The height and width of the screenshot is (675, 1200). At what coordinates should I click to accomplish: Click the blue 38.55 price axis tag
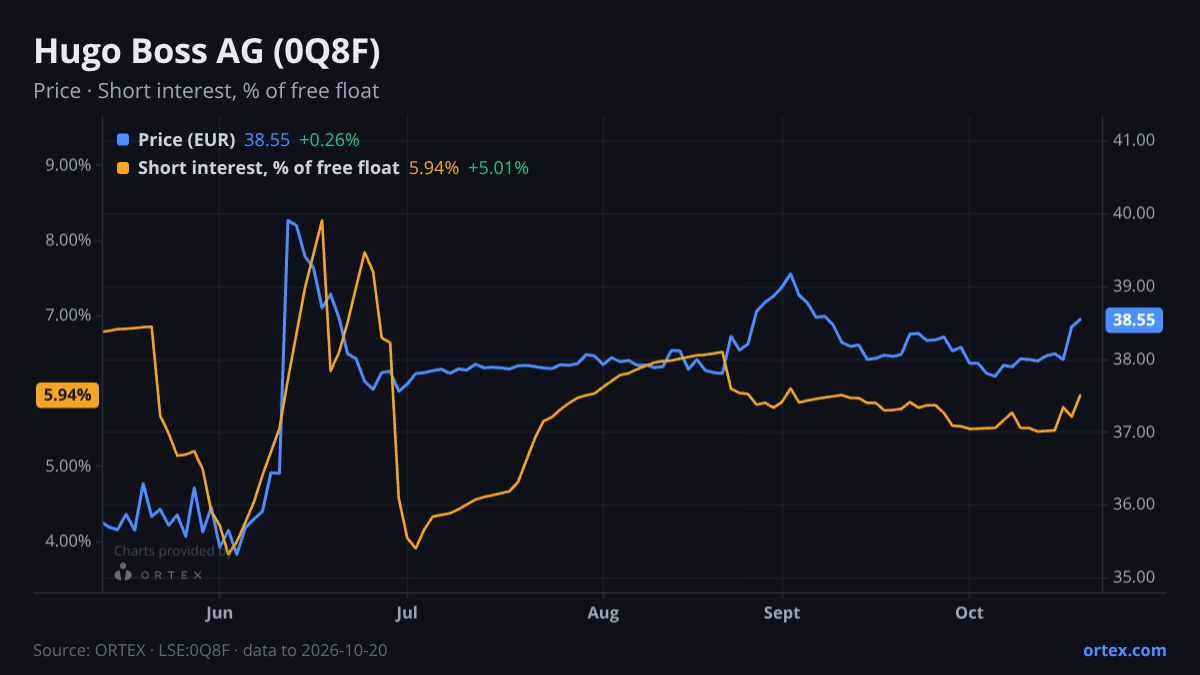pyautogui.click(x=1133, y=321)
